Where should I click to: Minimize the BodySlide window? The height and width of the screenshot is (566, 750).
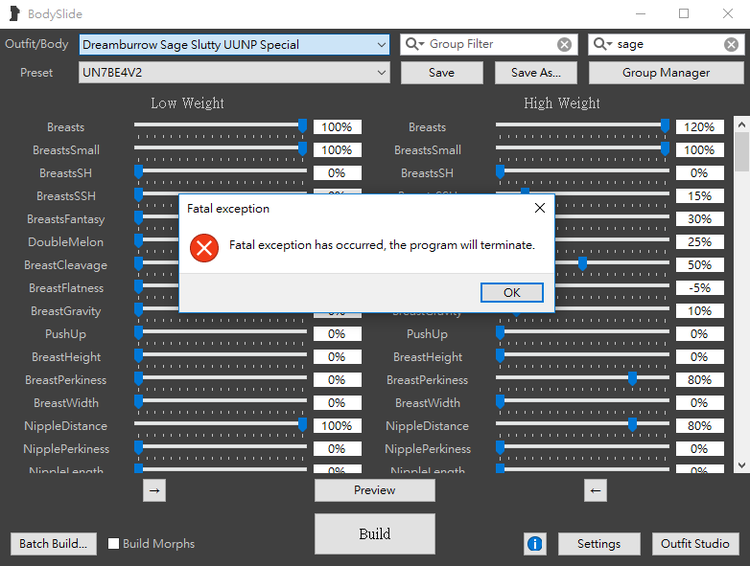pos(640,13)
